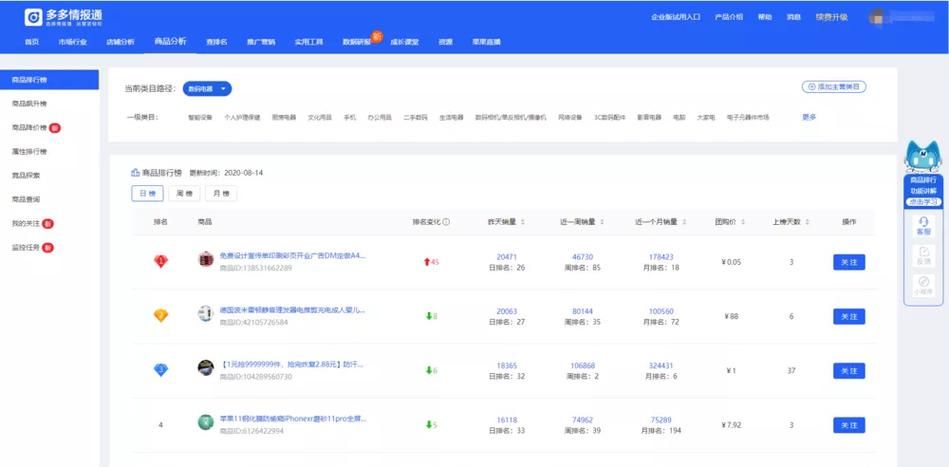Screen dimensions: 949x467
Task: Sort by 近一周销量 column arrows
Action: (x=602, y=222)
